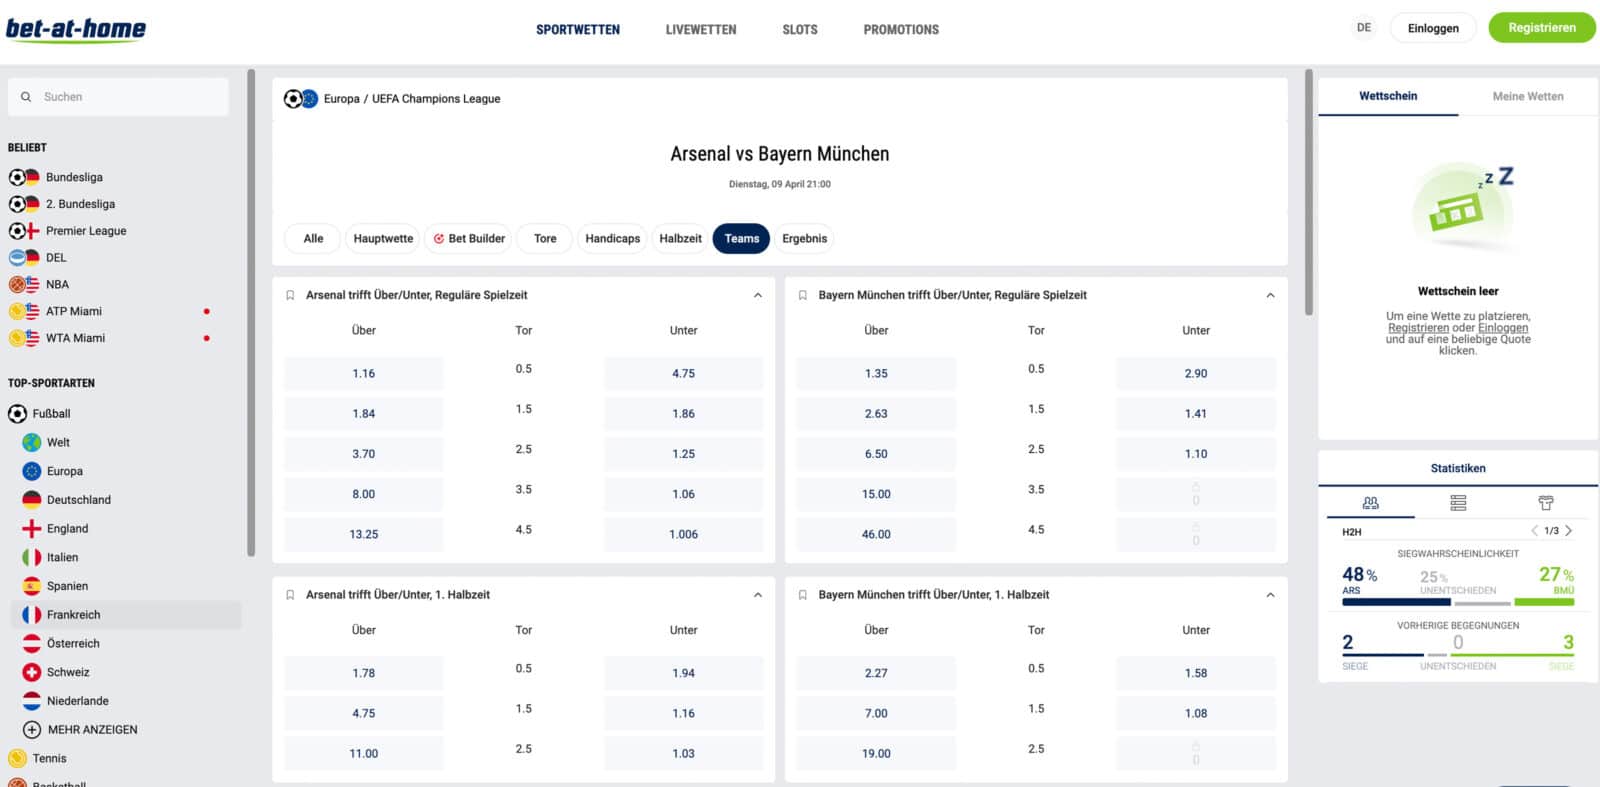Image resolution: width=1600 pixels, height=787 pixels.
Task: Click the main content scrollbar
Action: (x=1308, y=192)
